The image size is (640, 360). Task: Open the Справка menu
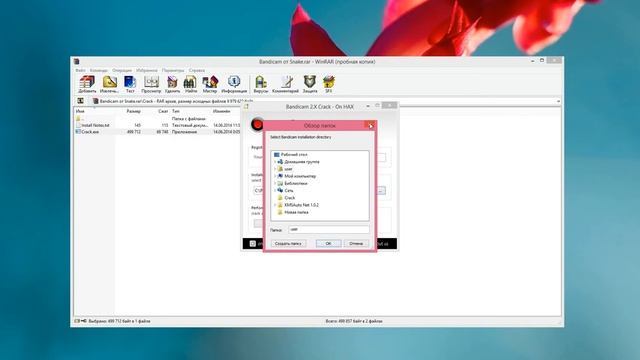[x=197, y=70]
